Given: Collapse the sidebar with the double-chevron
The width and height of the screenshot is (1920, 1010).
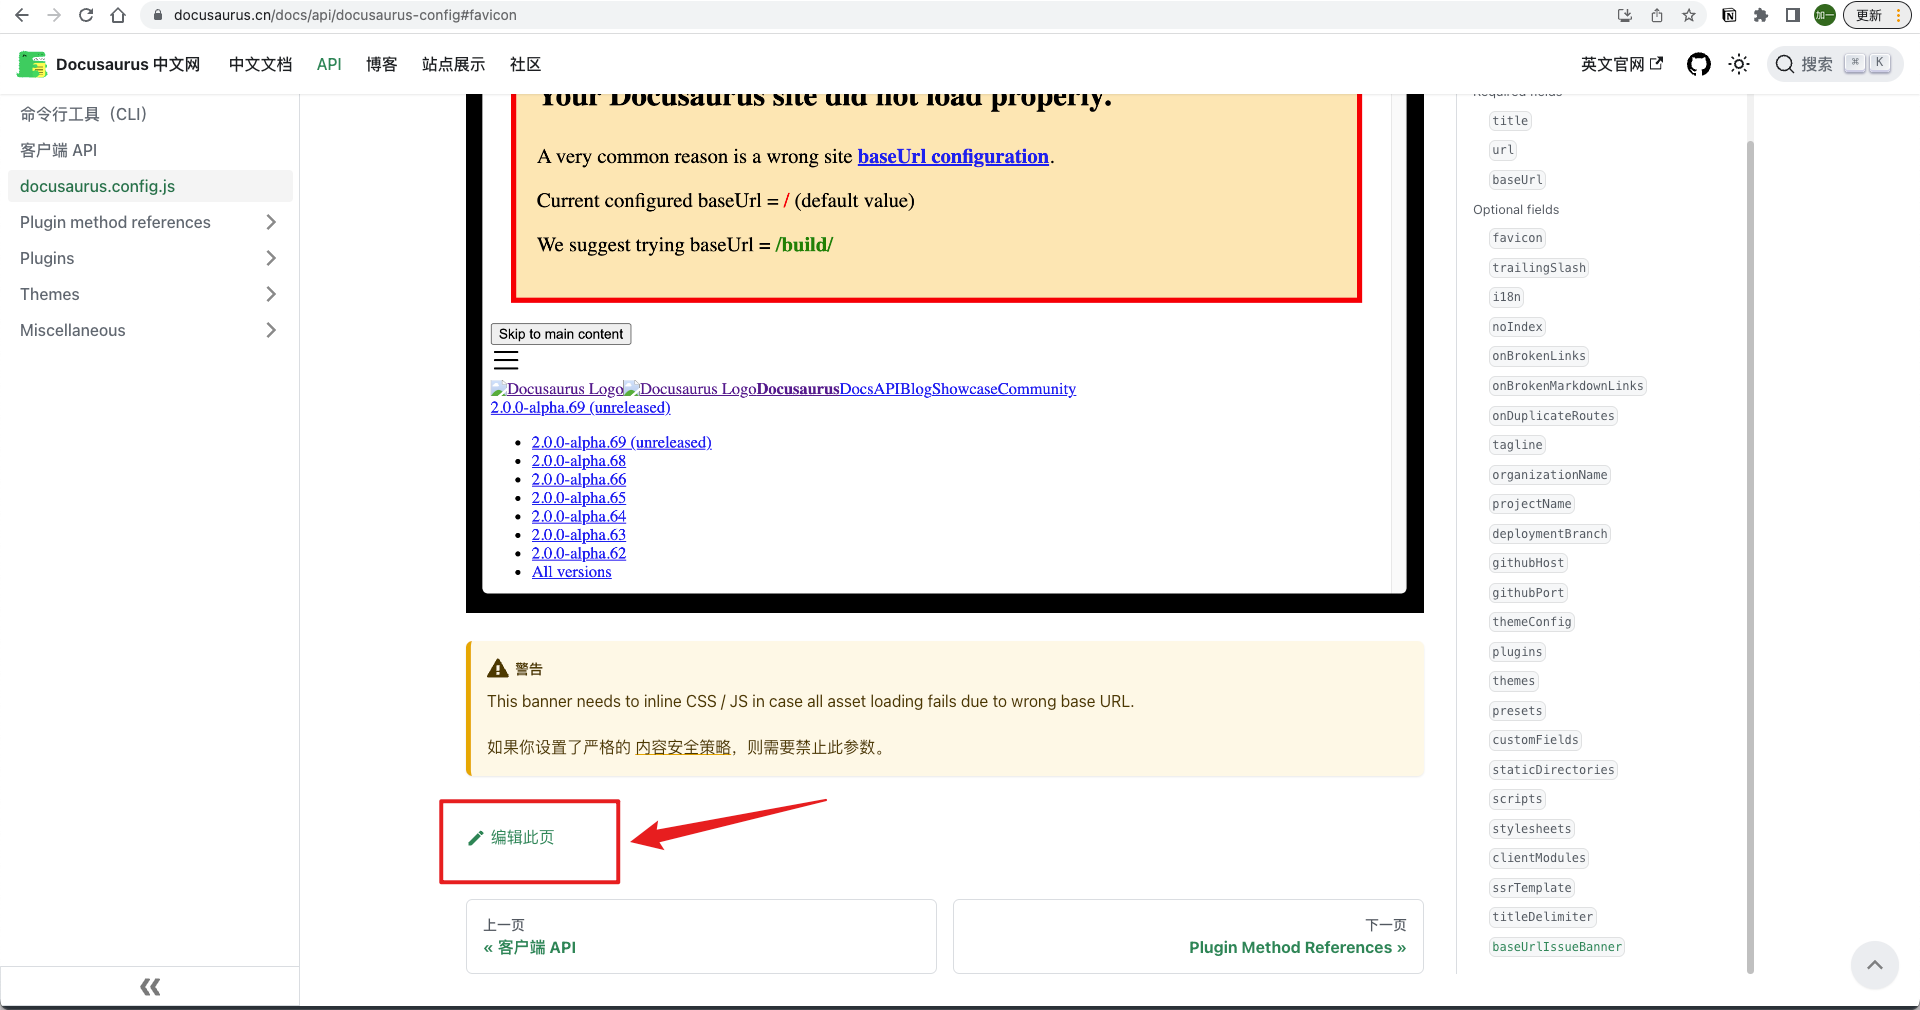Looking at the screenshot, I should (150, 987).
